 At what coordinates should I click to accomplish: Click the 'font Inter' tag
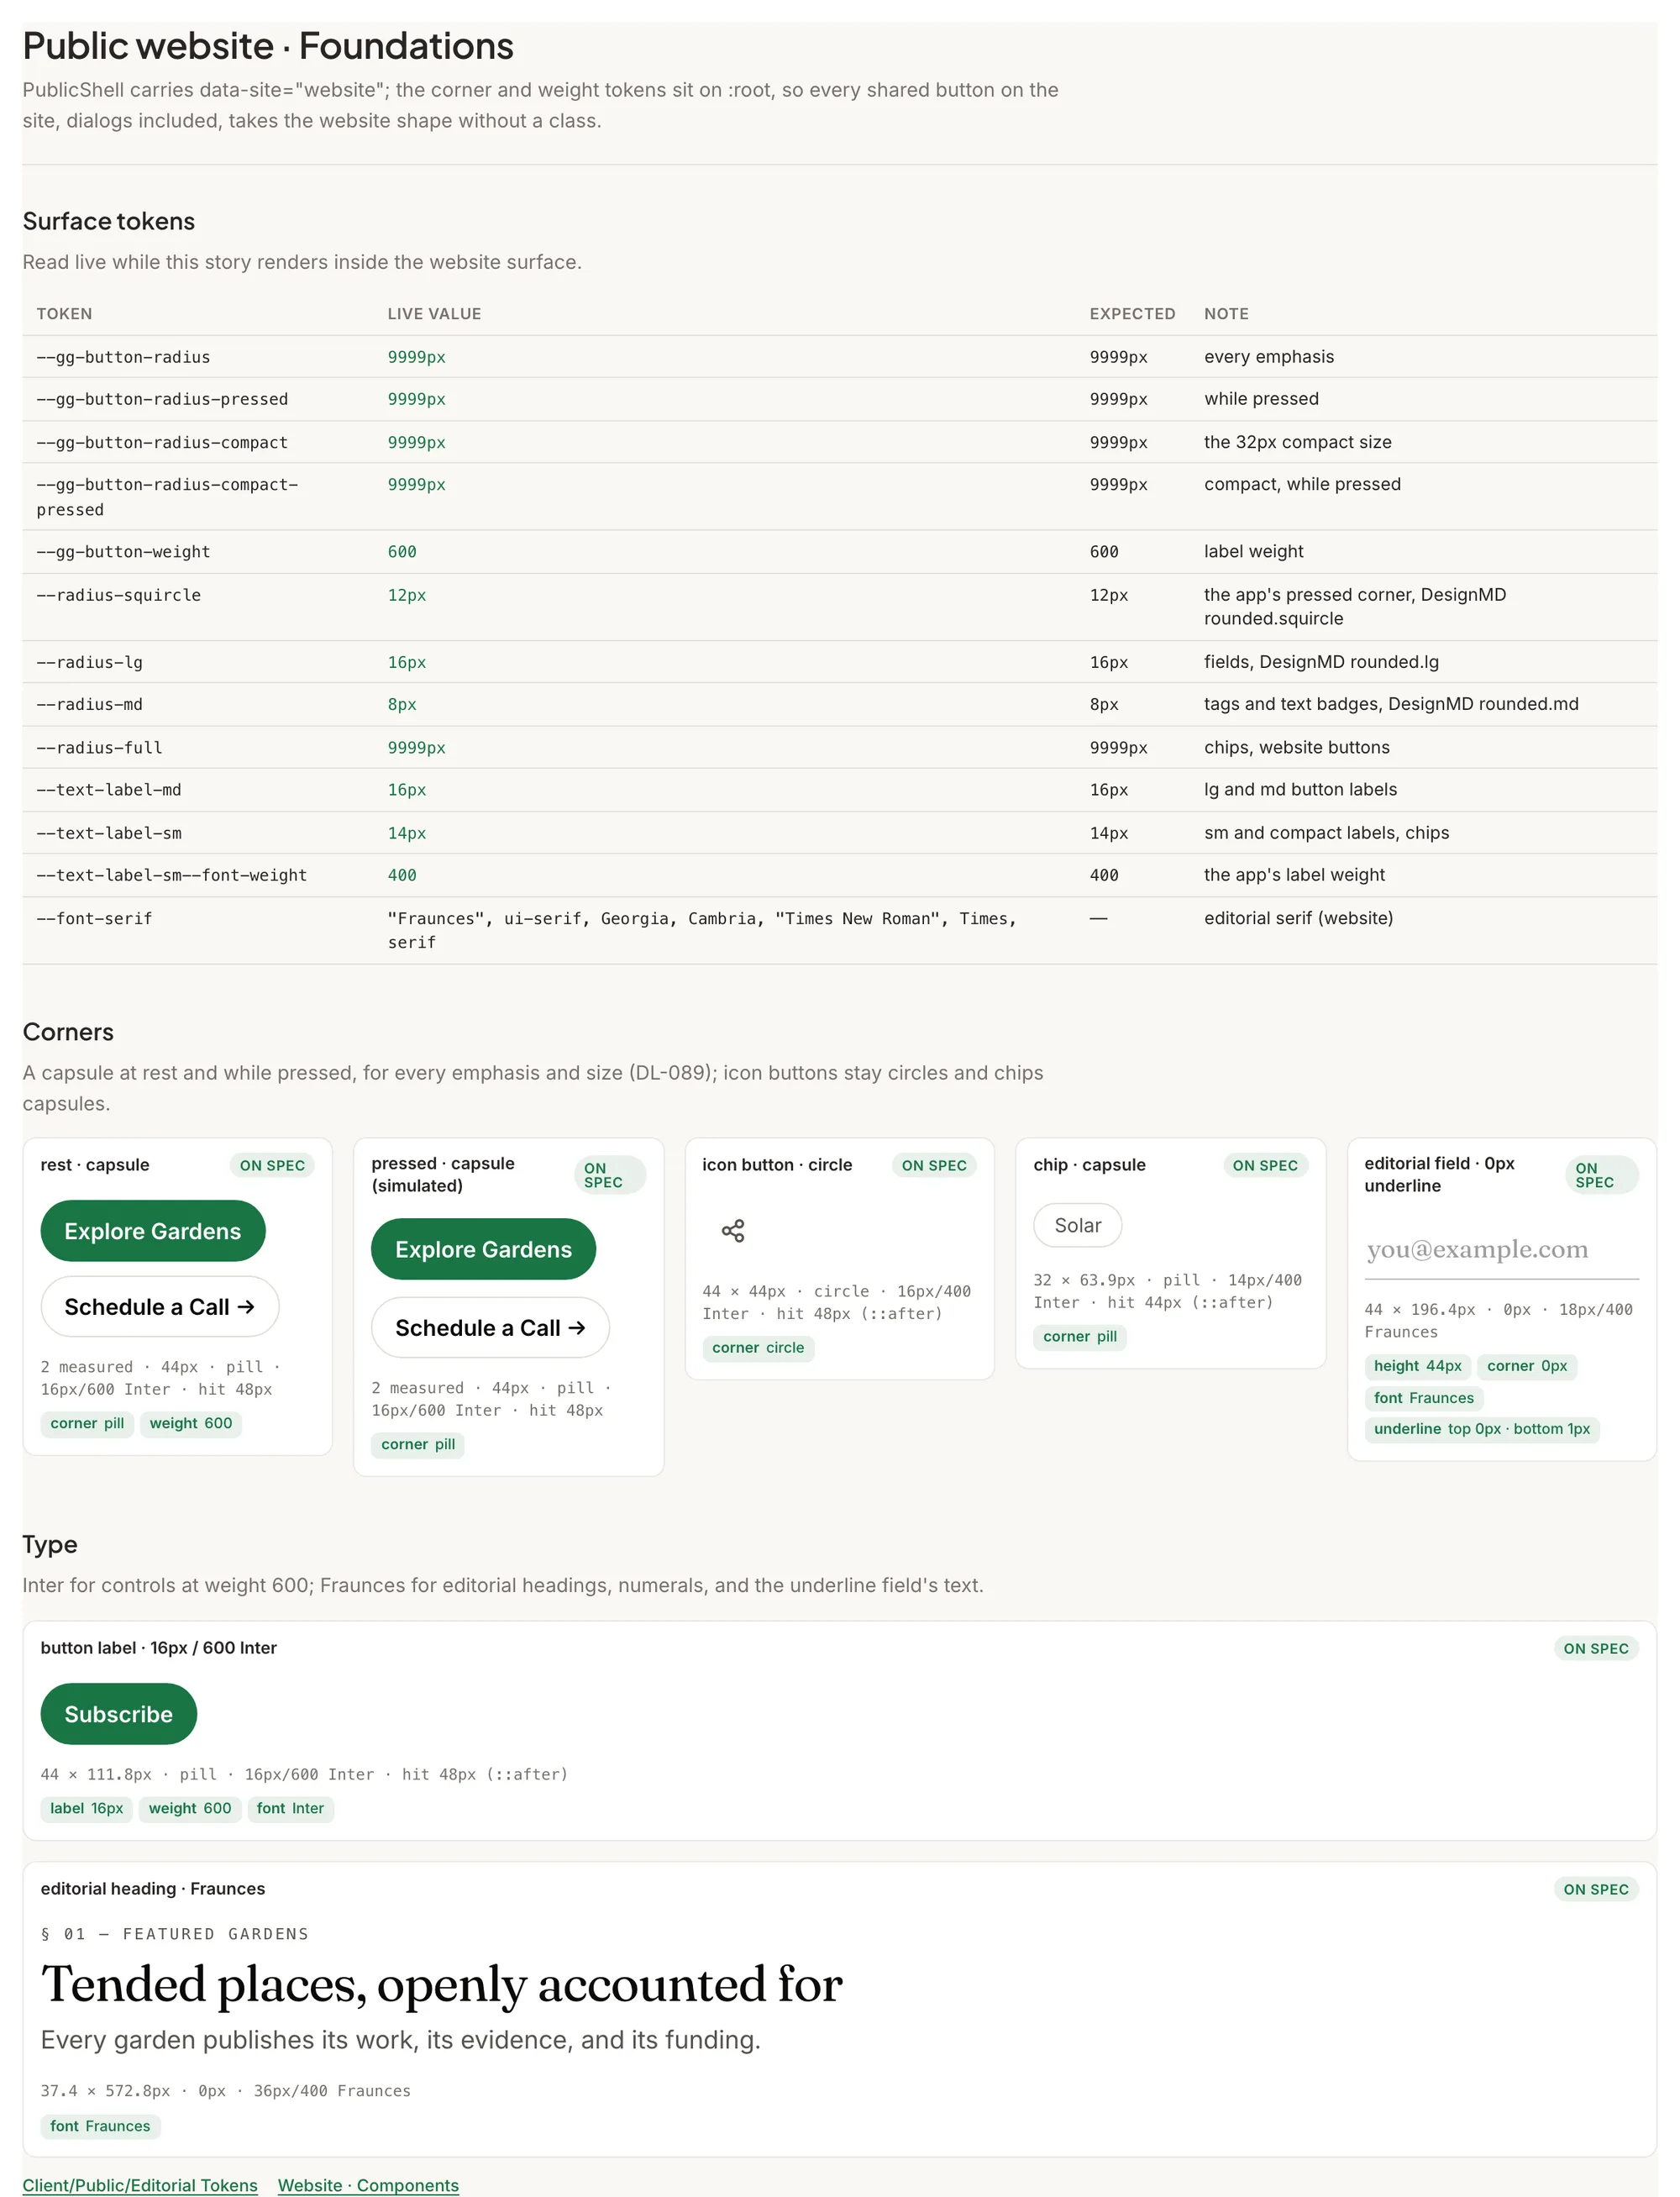tap(290, 1808)
